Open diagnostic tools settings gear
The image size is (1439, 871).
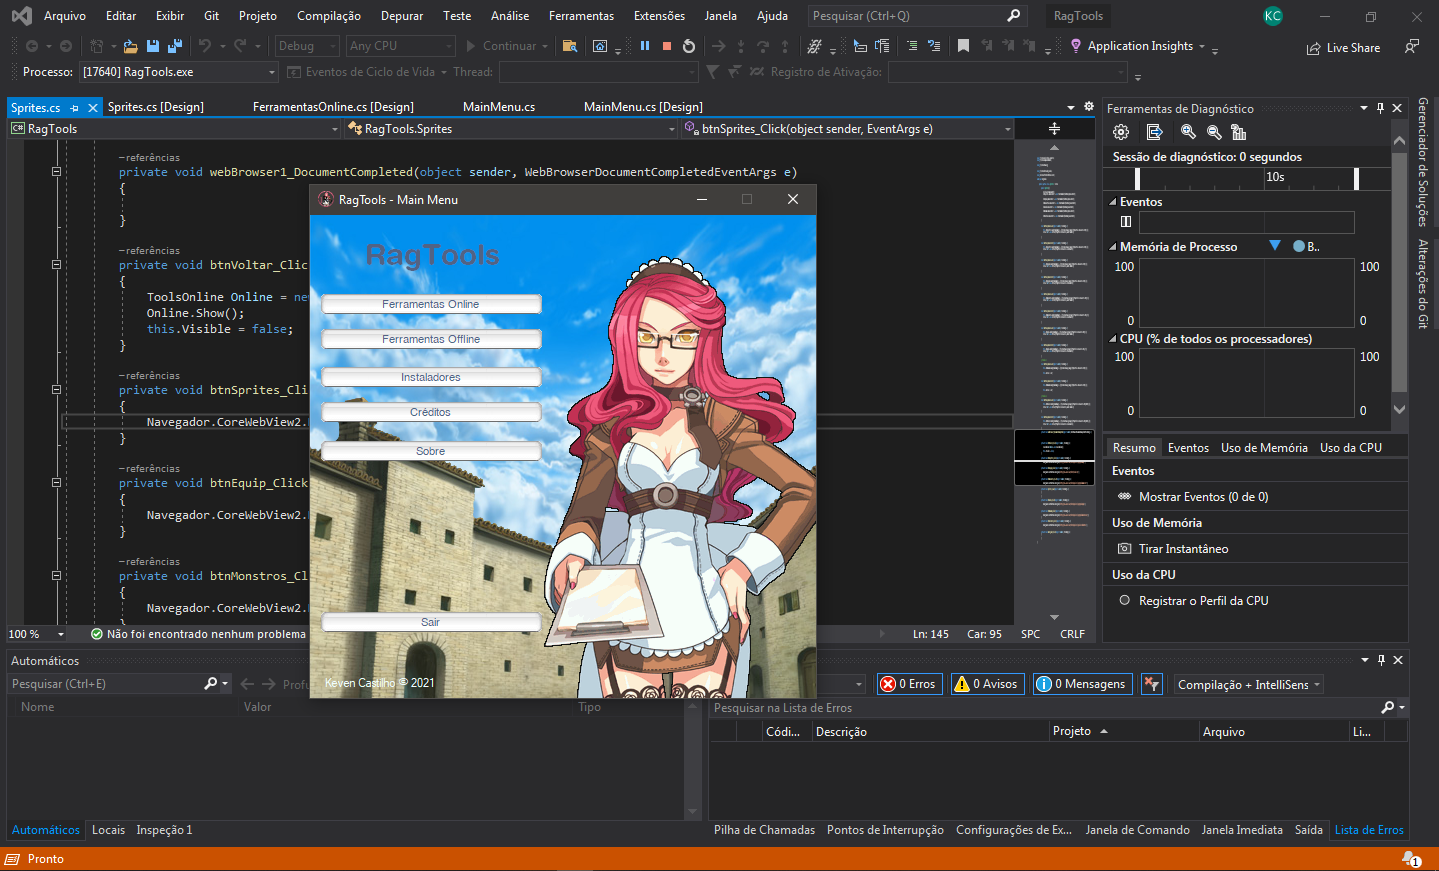tap(1121, 132)
